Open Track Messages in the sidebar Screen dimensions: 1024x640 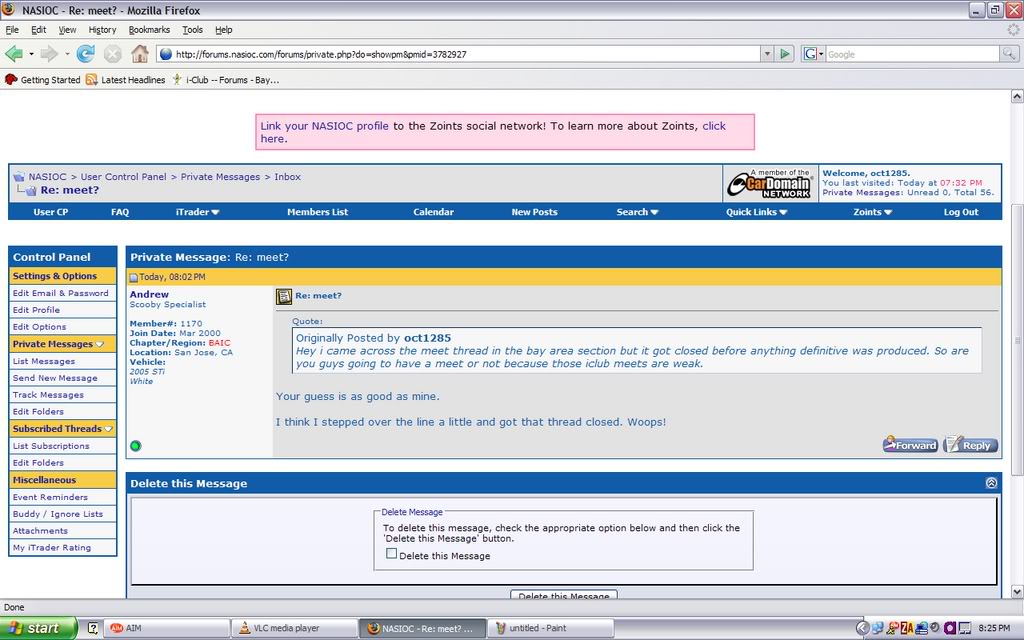[48, 395]
